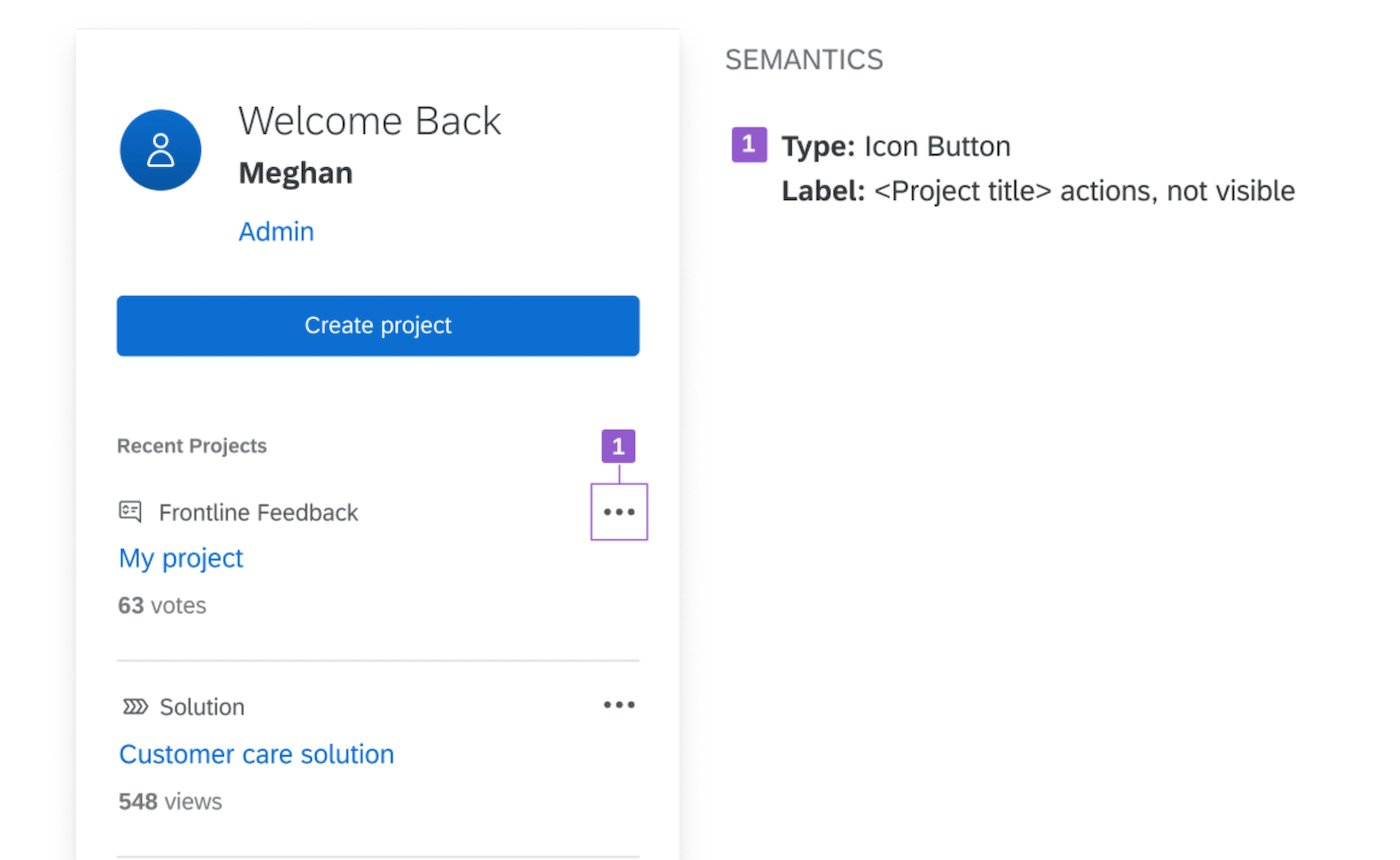Viewport: 1400px width, 860px height.
Task: Click the Frontline Feedback project type icon
Action: click(130, 512)
